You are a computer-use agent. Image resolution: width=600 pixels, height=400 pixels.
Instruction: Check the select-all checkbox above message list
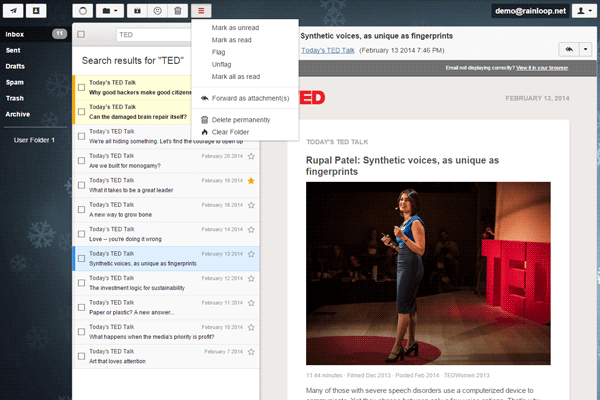click(x=81, y=34)
